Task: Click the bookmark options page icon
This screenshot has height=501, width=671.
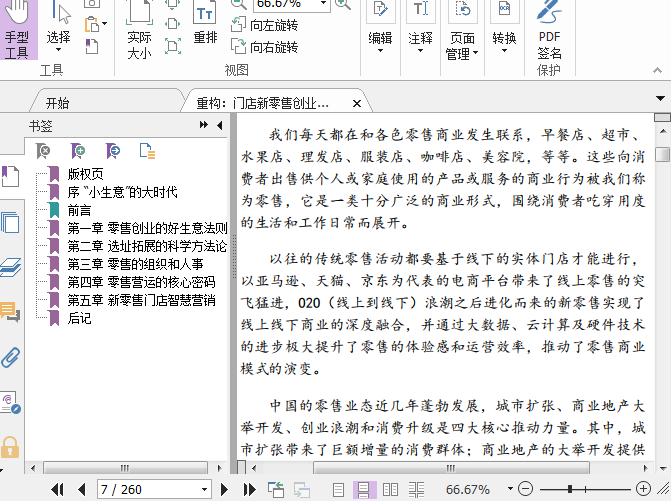Action: (147, 151)
